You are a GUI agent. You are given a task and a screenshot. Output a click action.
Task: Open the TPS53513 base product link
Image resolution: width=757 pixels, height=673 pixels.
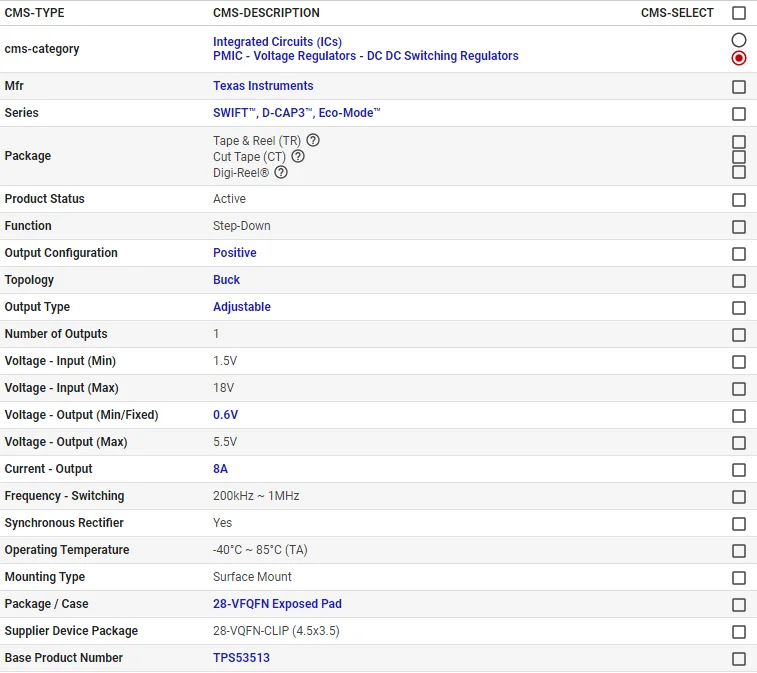[241, 658]
